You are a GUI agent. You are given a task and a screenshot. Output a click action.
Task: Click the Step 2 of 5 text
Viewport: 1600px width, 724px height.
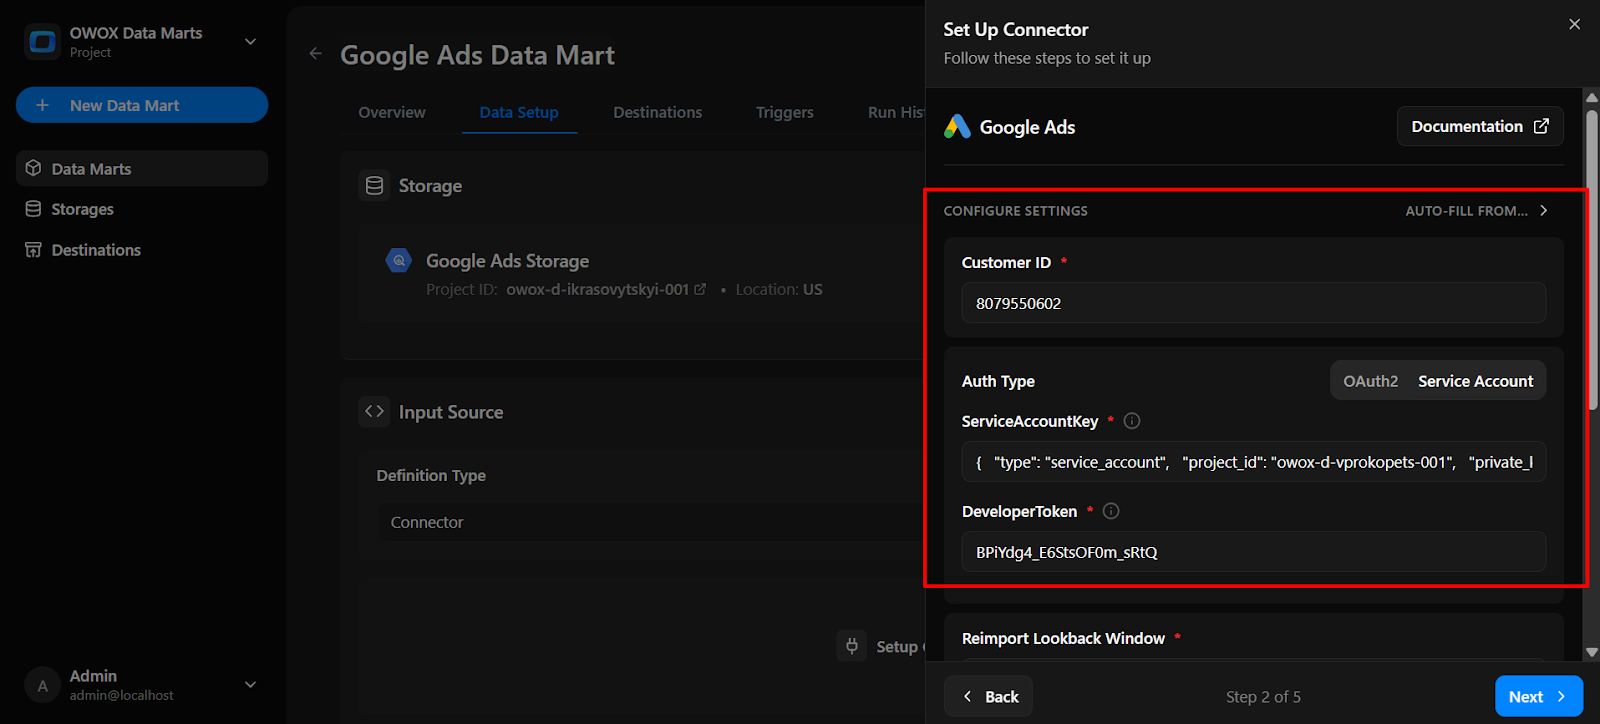pyautogui.click(x=1263, y=697)
